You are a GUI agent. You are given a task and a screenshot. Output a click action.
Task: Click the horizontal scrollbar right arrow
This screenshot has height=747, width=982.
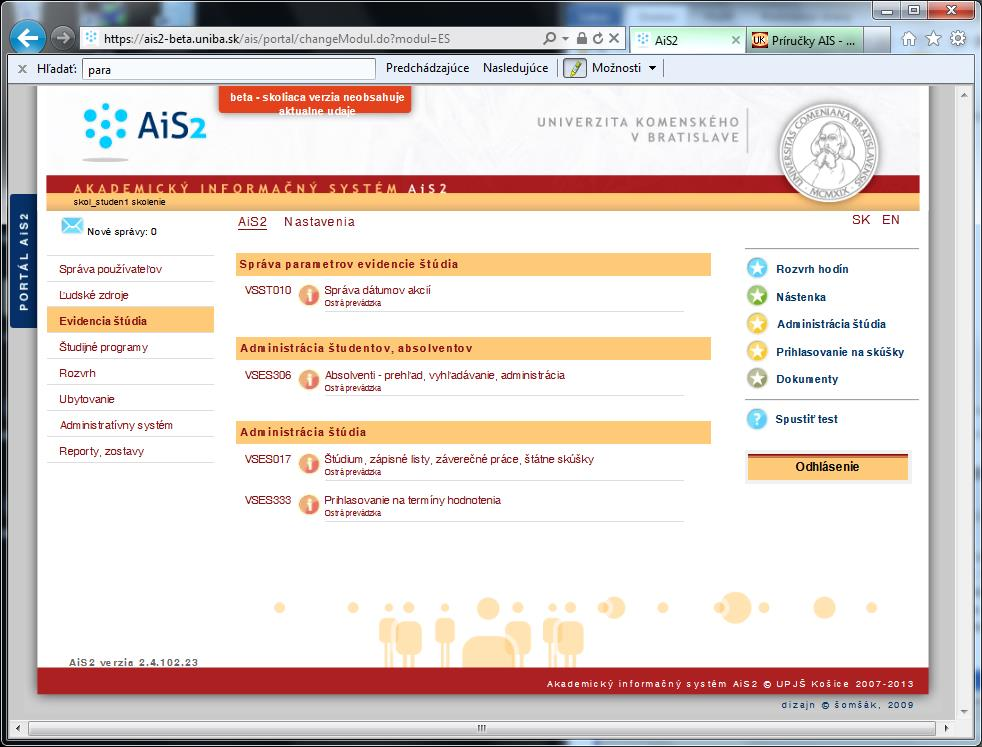coord(946,728)
